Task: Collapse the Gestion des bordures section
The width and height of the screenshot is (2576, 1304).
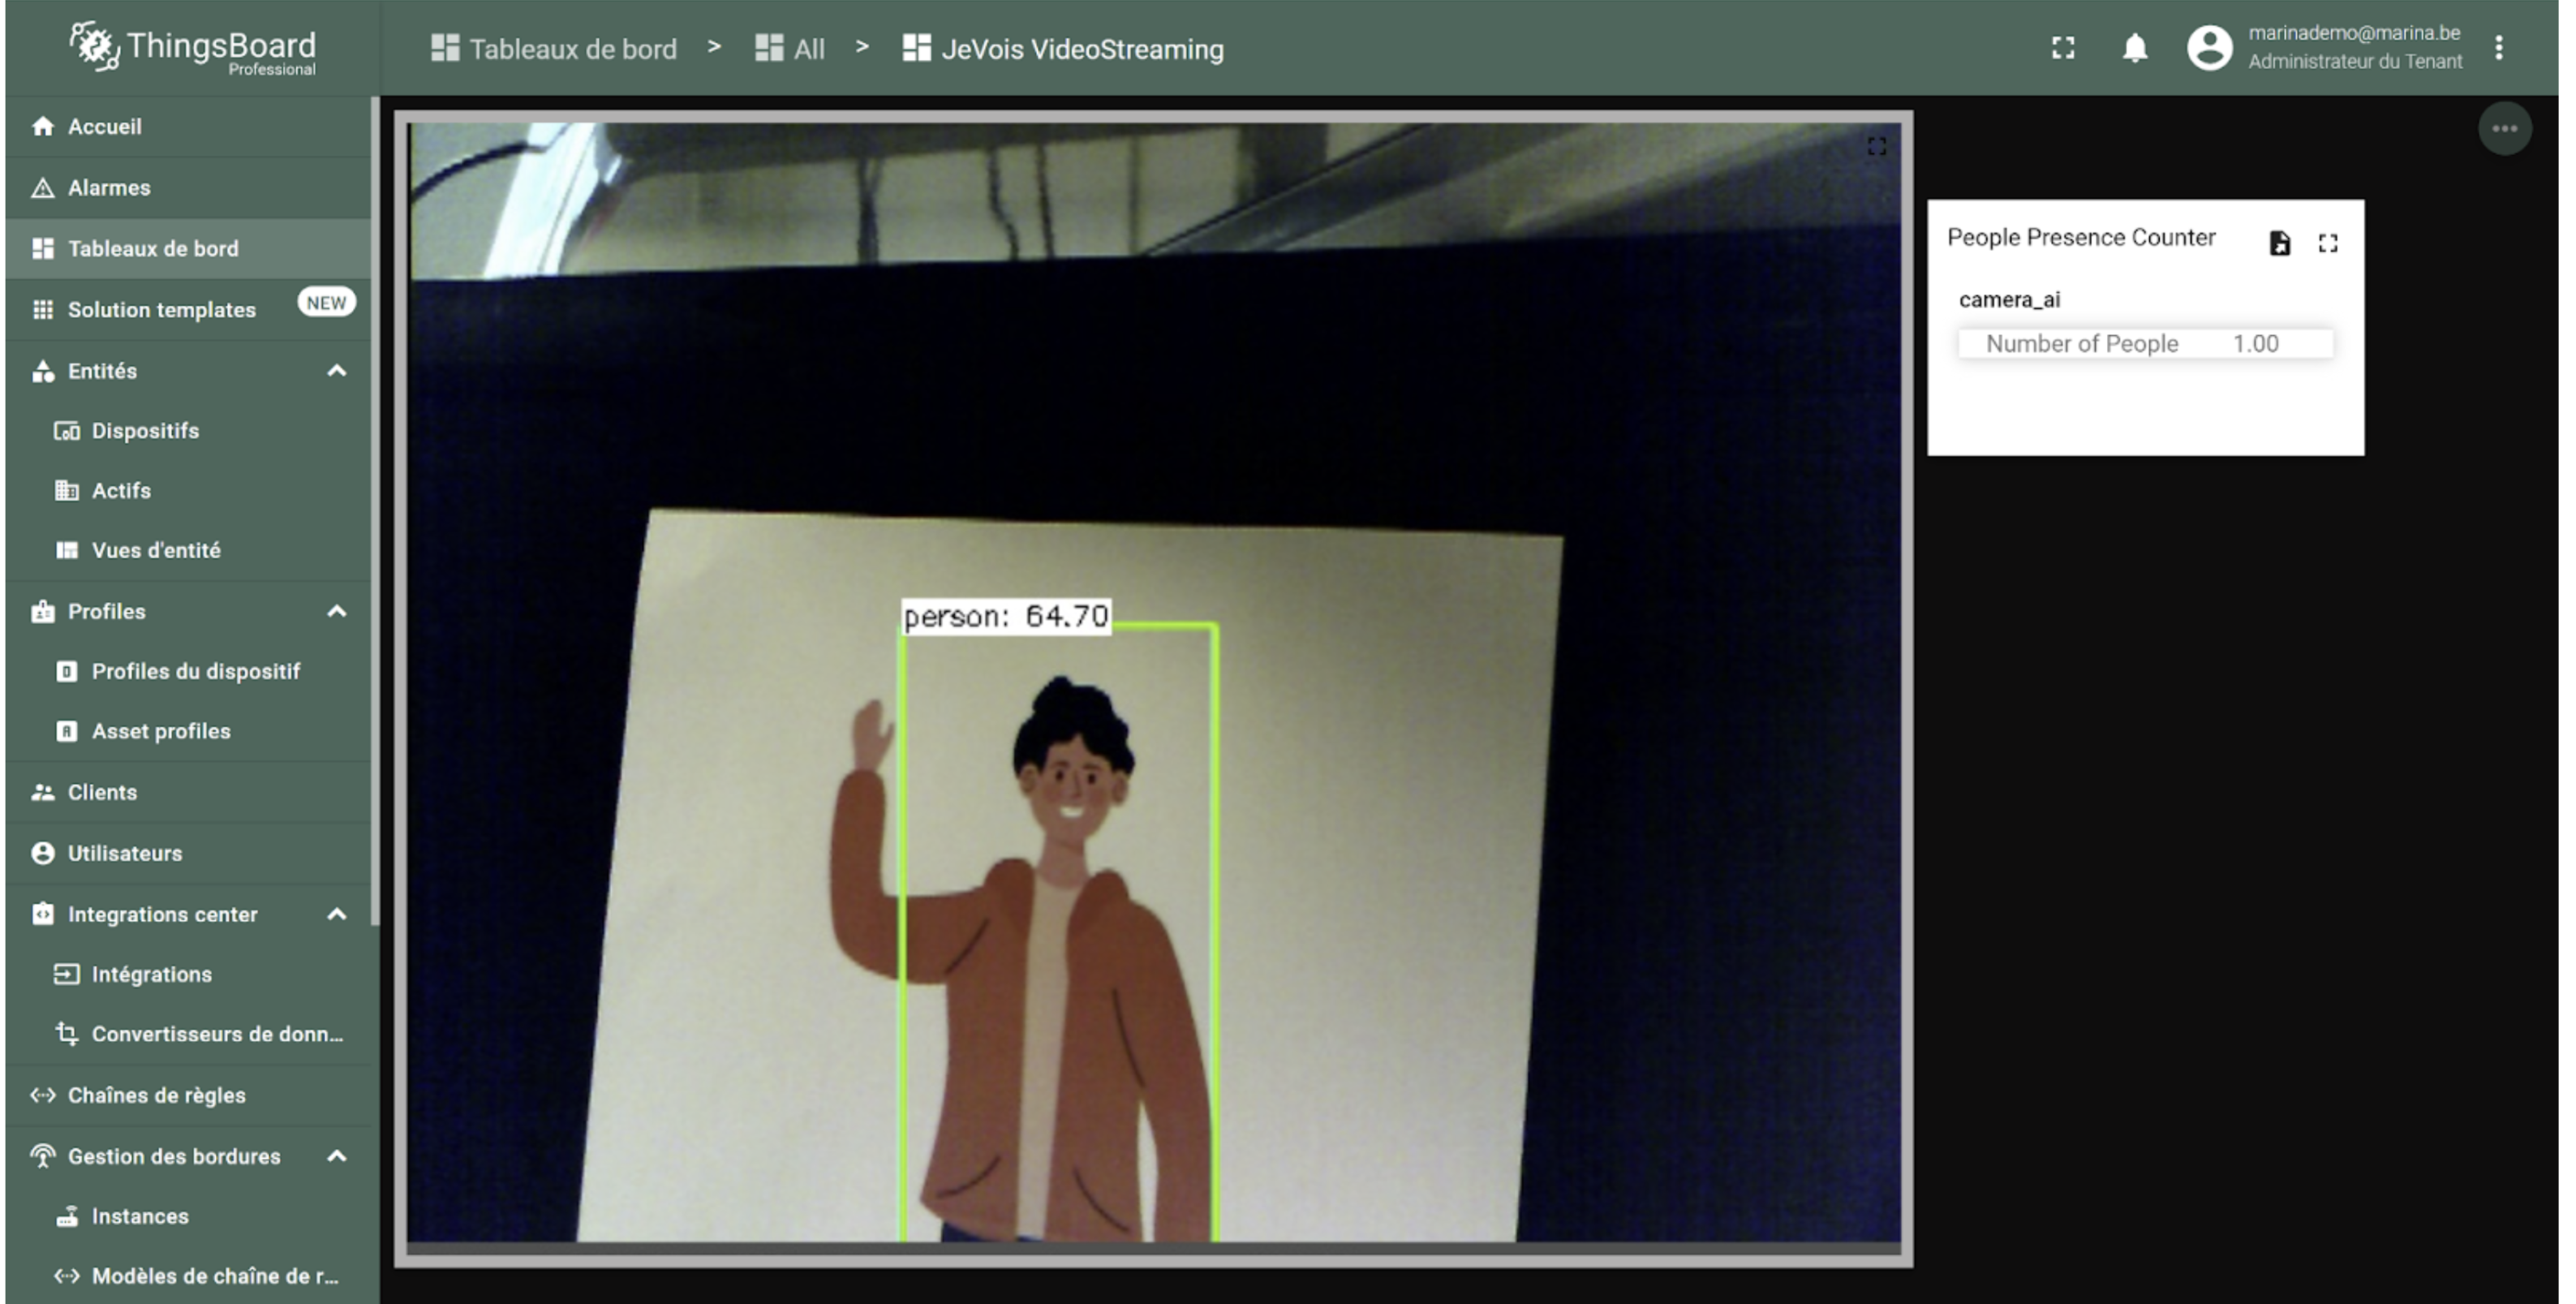Action: 337,1156
